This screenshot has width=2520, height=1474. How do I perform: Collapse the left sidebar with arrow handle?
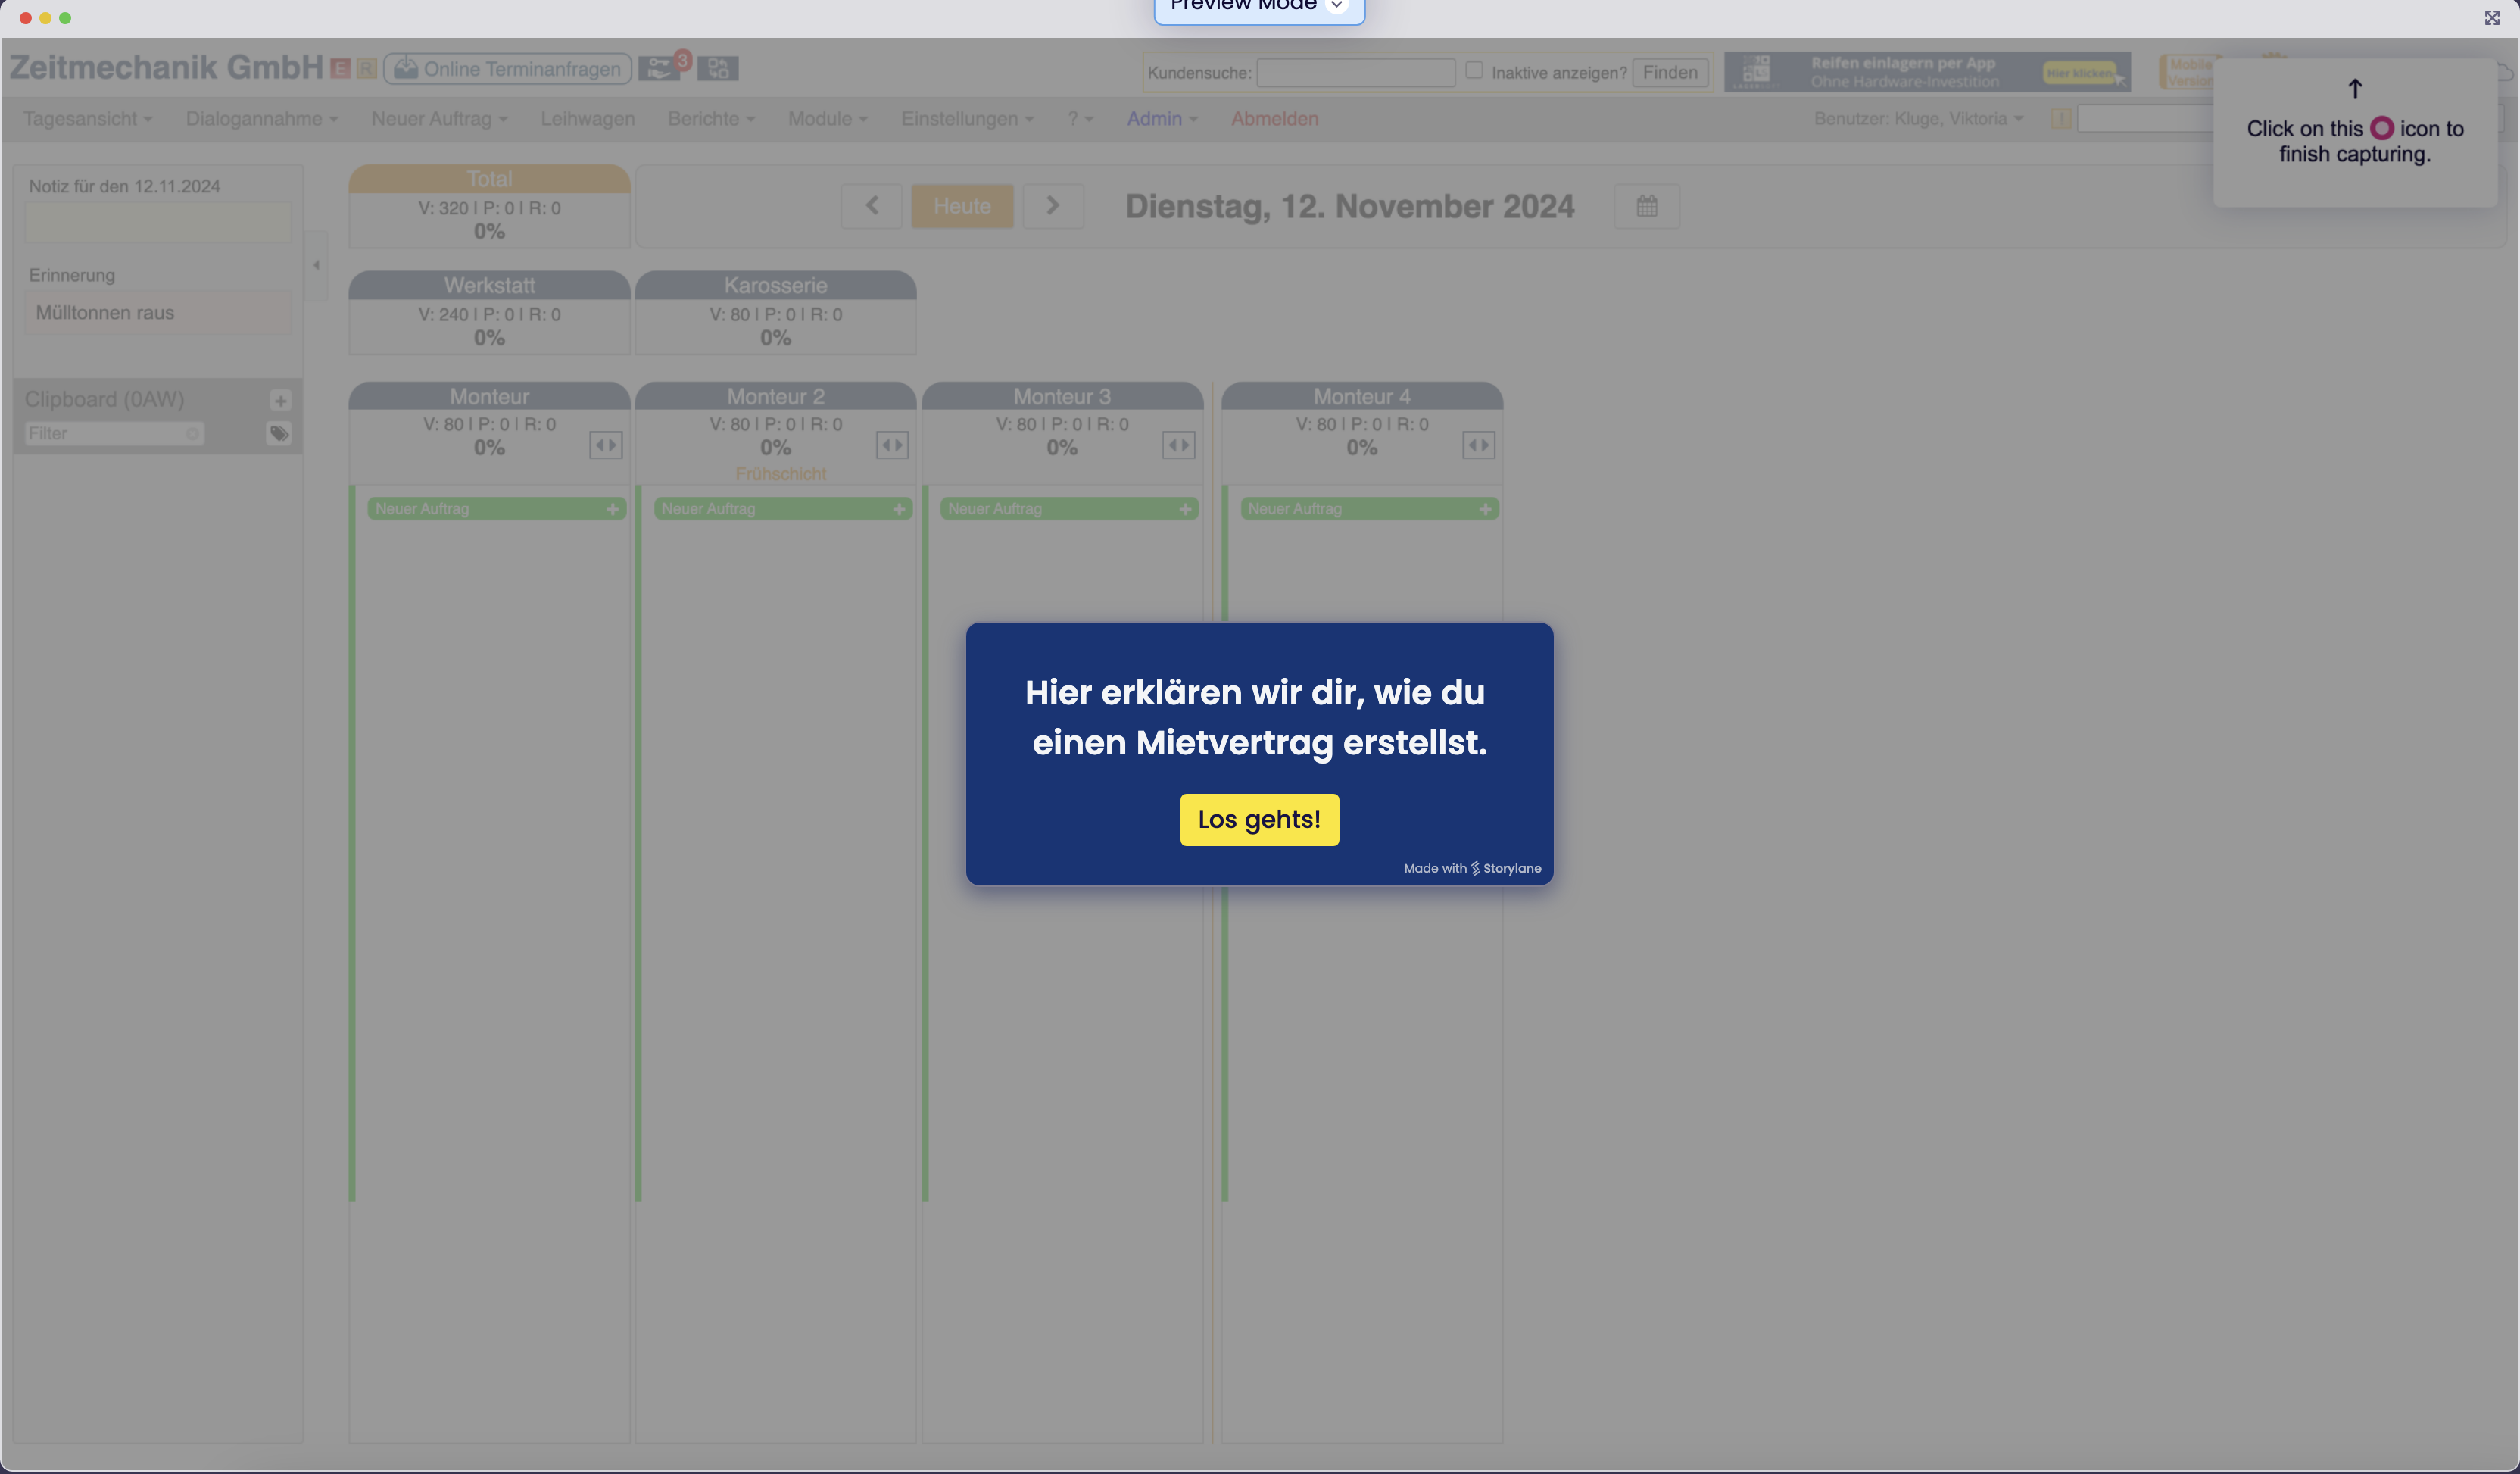[x=316, y=265]
